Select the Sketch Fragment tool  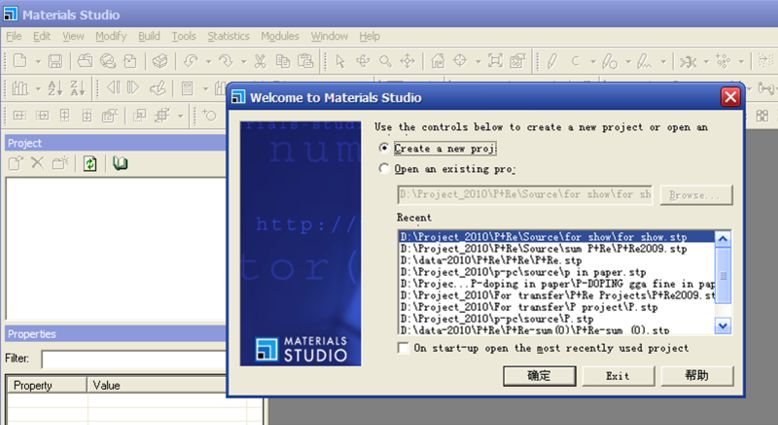[644, 61]
